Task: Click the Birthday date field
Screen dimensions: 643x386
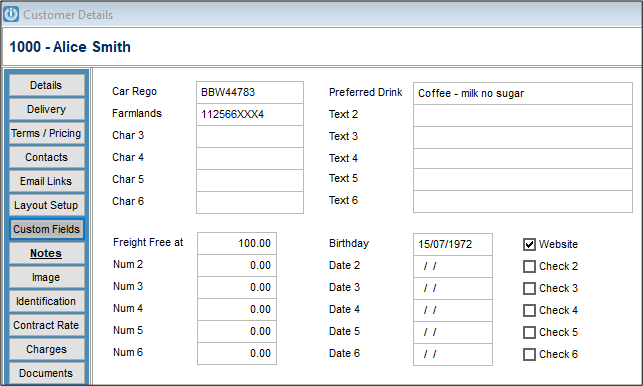Action: [453, 244]
